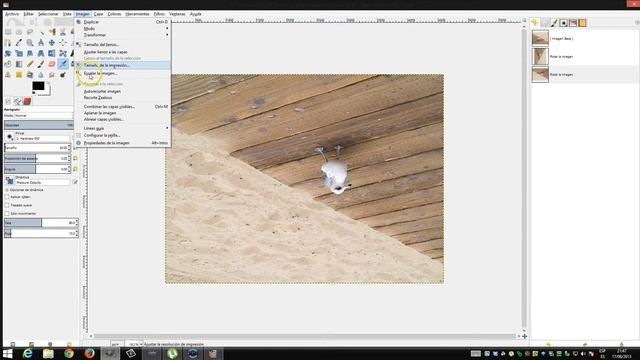The height and width of the screenshot is (360, 640).
Task: Select the Smudge tool
Action: tap(52, 75)
